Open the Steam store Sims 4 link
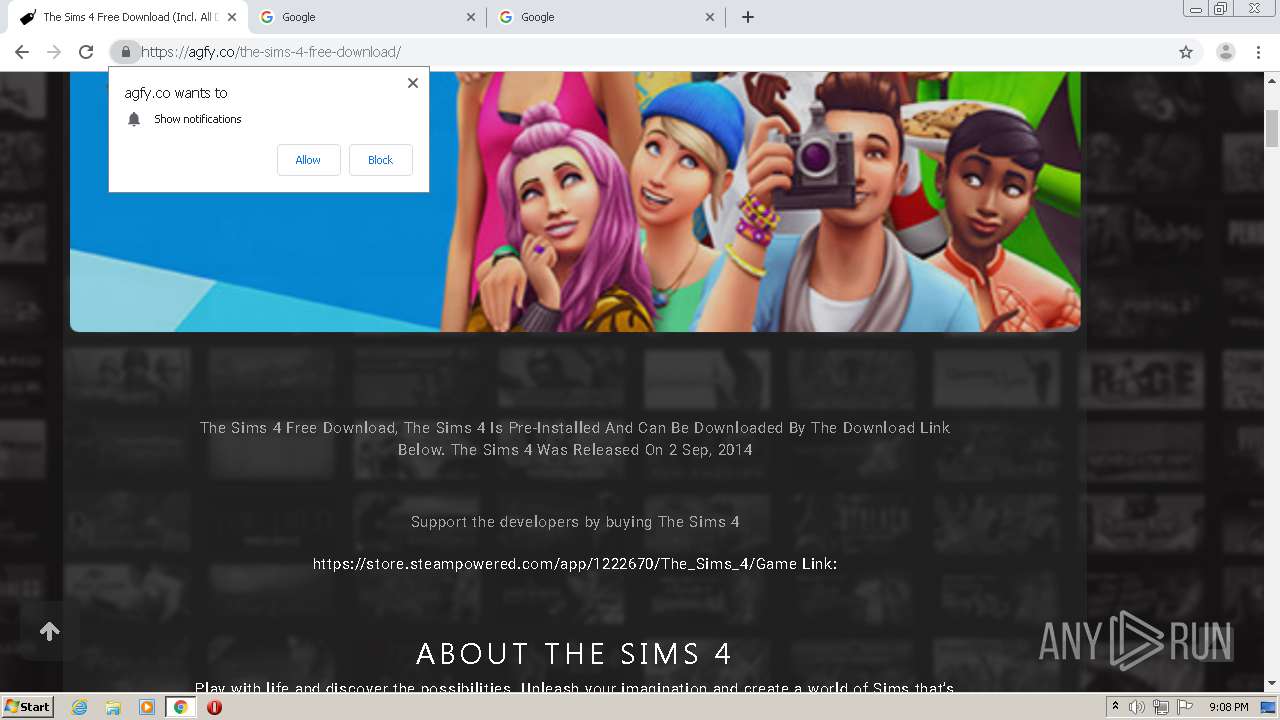The width and height of the screenshot is (1280, 720). click(x=575, y=564)
